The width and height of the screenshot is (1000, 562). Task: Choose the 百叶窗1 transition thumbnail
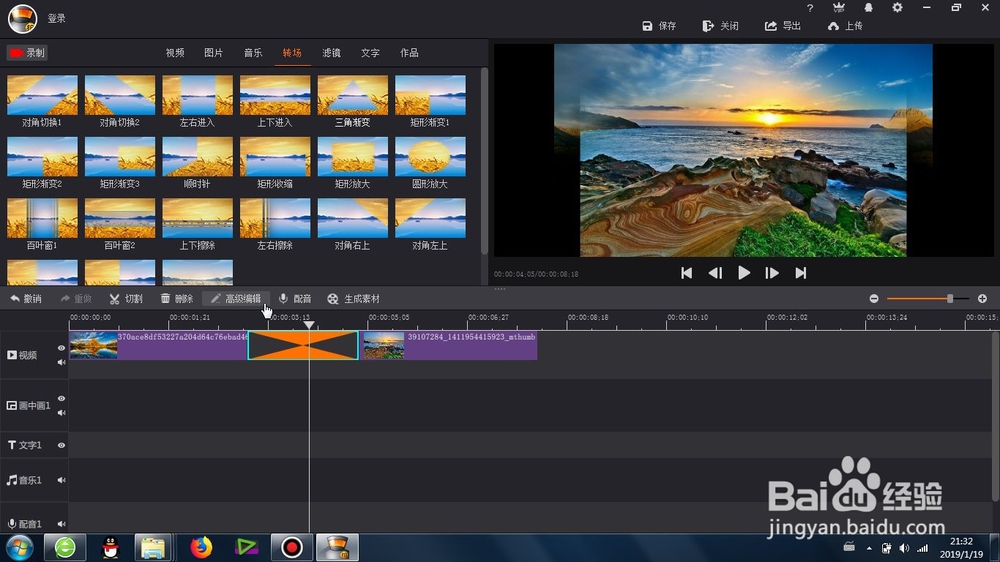click(42, 218)
